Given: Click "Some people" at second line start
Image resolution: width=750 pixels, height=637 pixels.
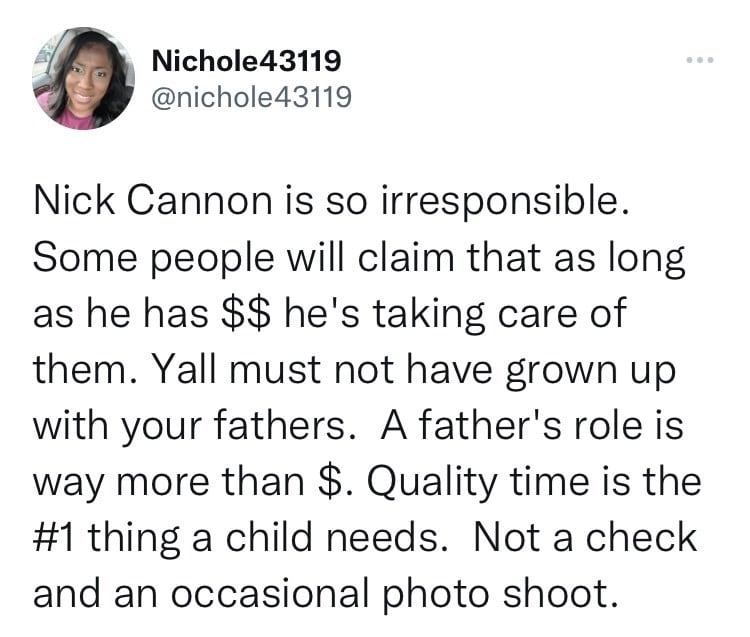Looking at the screenshot, I should 154,258.
